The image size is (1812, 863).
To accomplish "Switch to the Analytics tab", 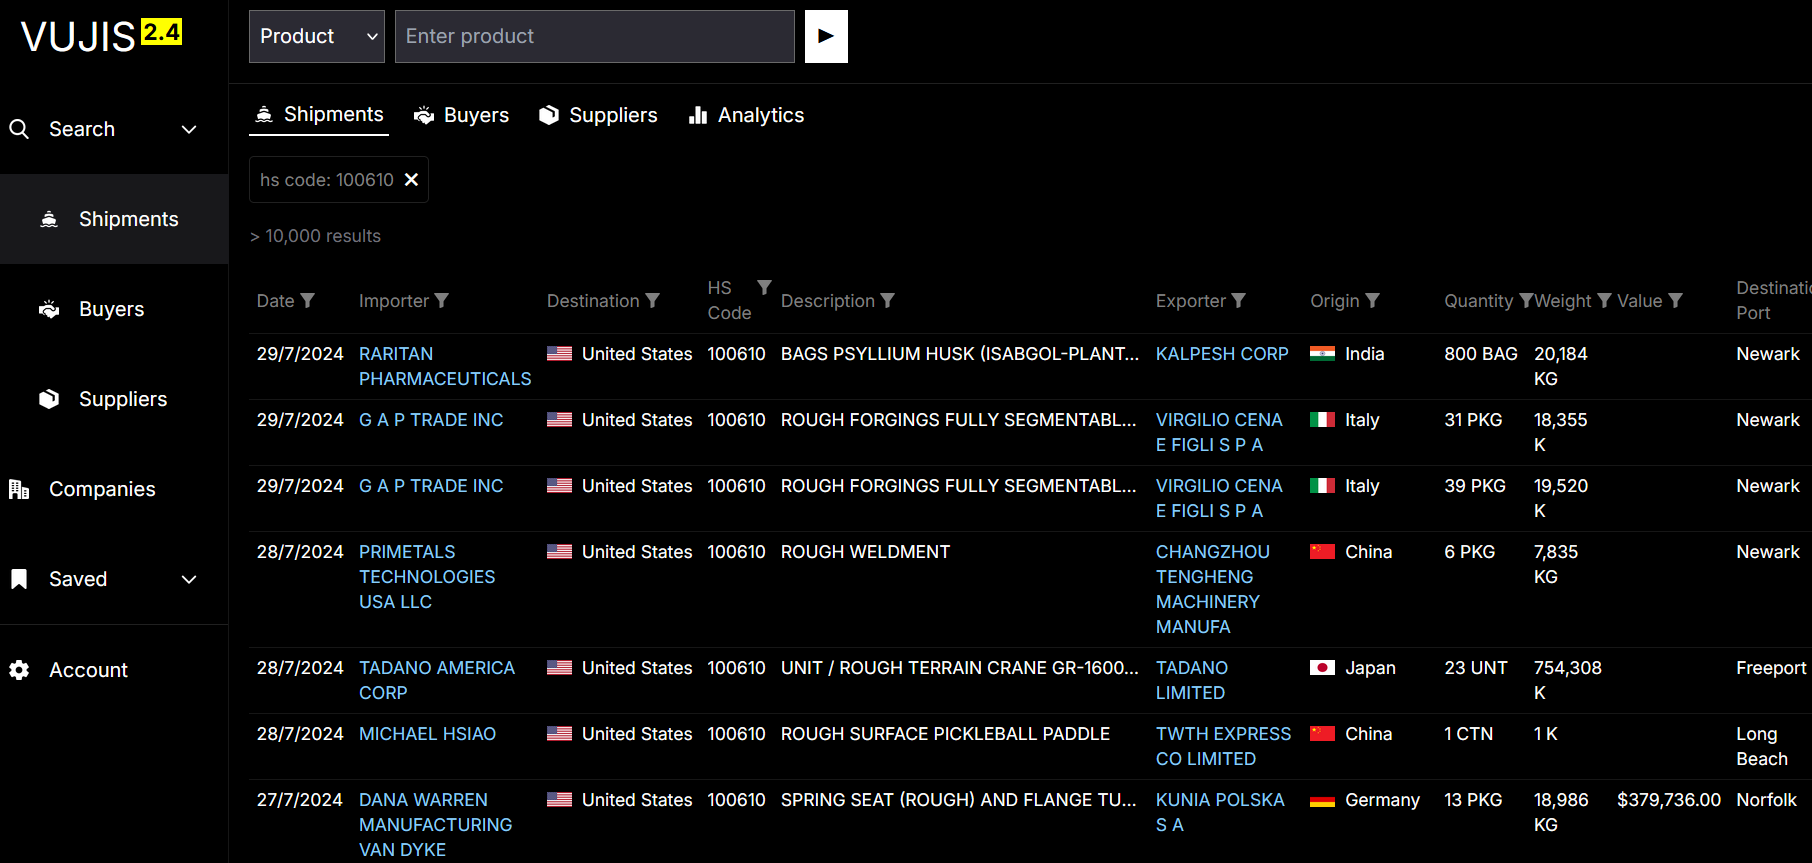I will point(746,116).
